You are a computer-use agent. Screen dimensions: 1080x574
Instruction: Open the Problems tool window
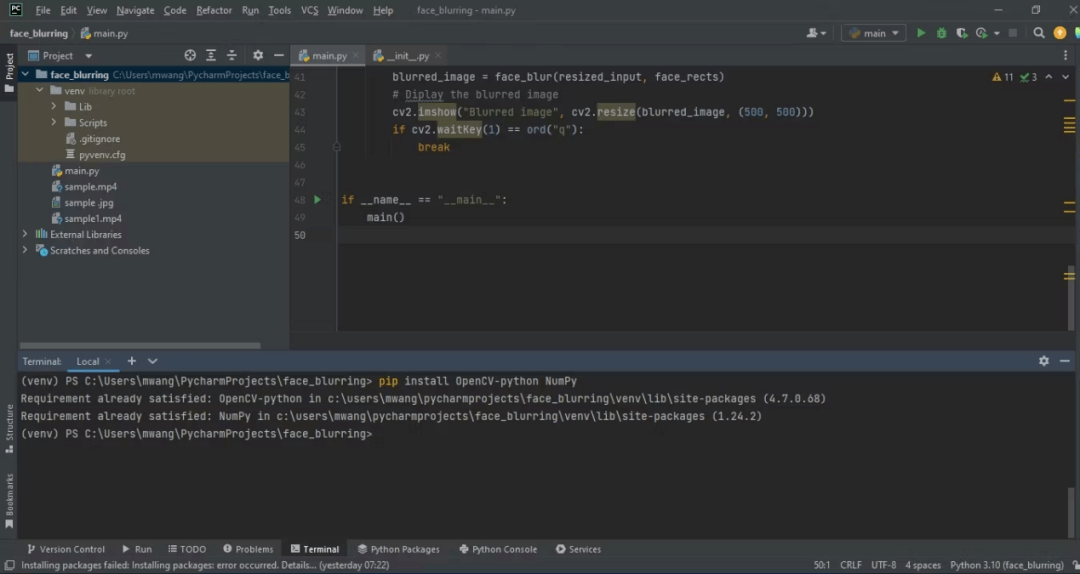tap(248, 549)
